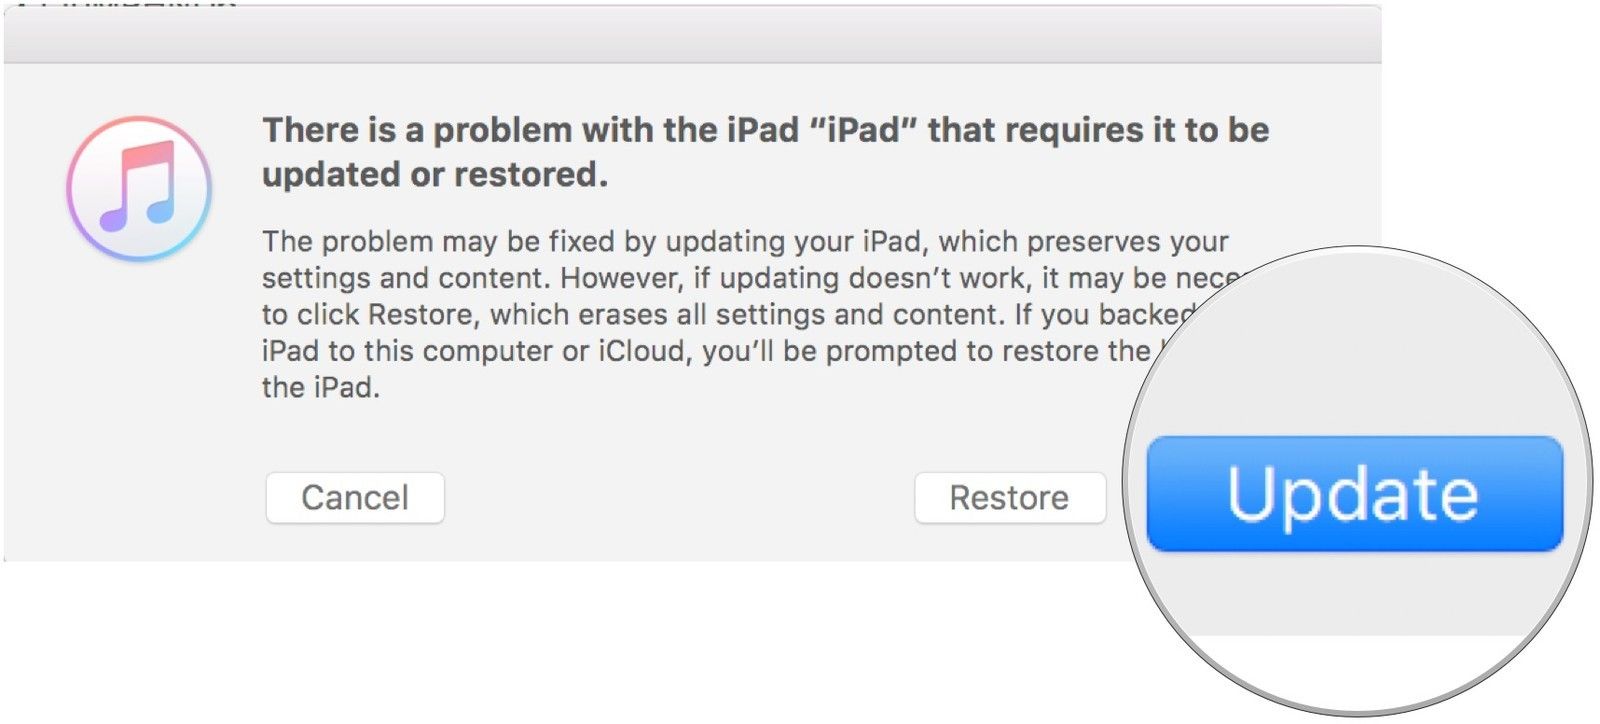Click the heading line "updated or restored."

tap(434, 175)
